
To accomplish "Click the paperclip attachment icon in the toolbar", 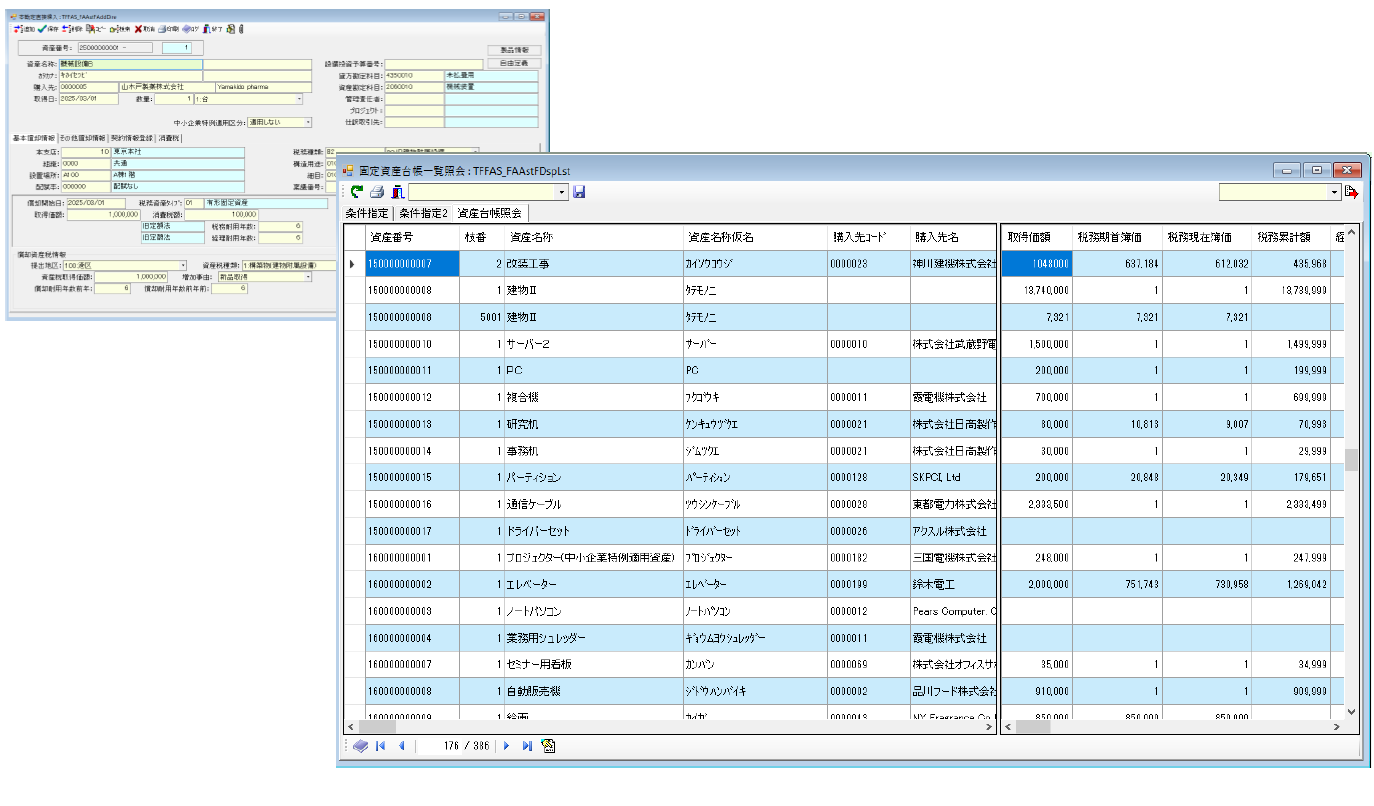I will (240, 30).
